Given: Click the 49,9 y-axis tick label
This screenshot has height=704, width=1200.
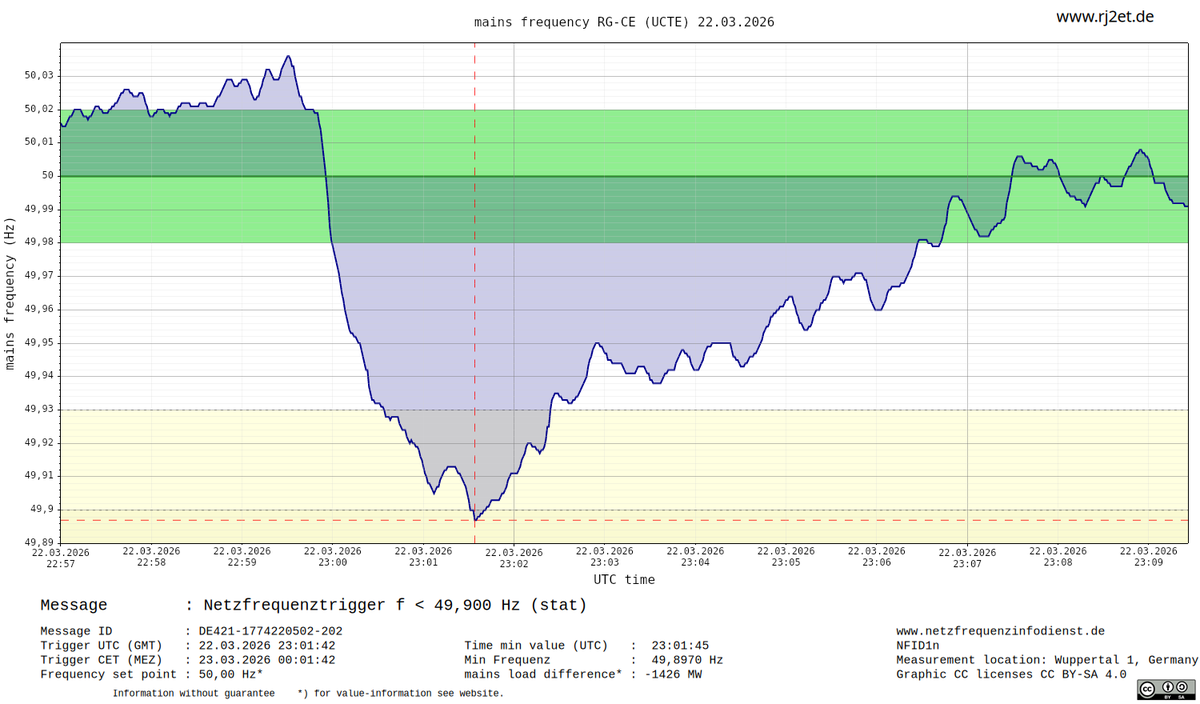Looking at the screenshot, I should [41, 510].
